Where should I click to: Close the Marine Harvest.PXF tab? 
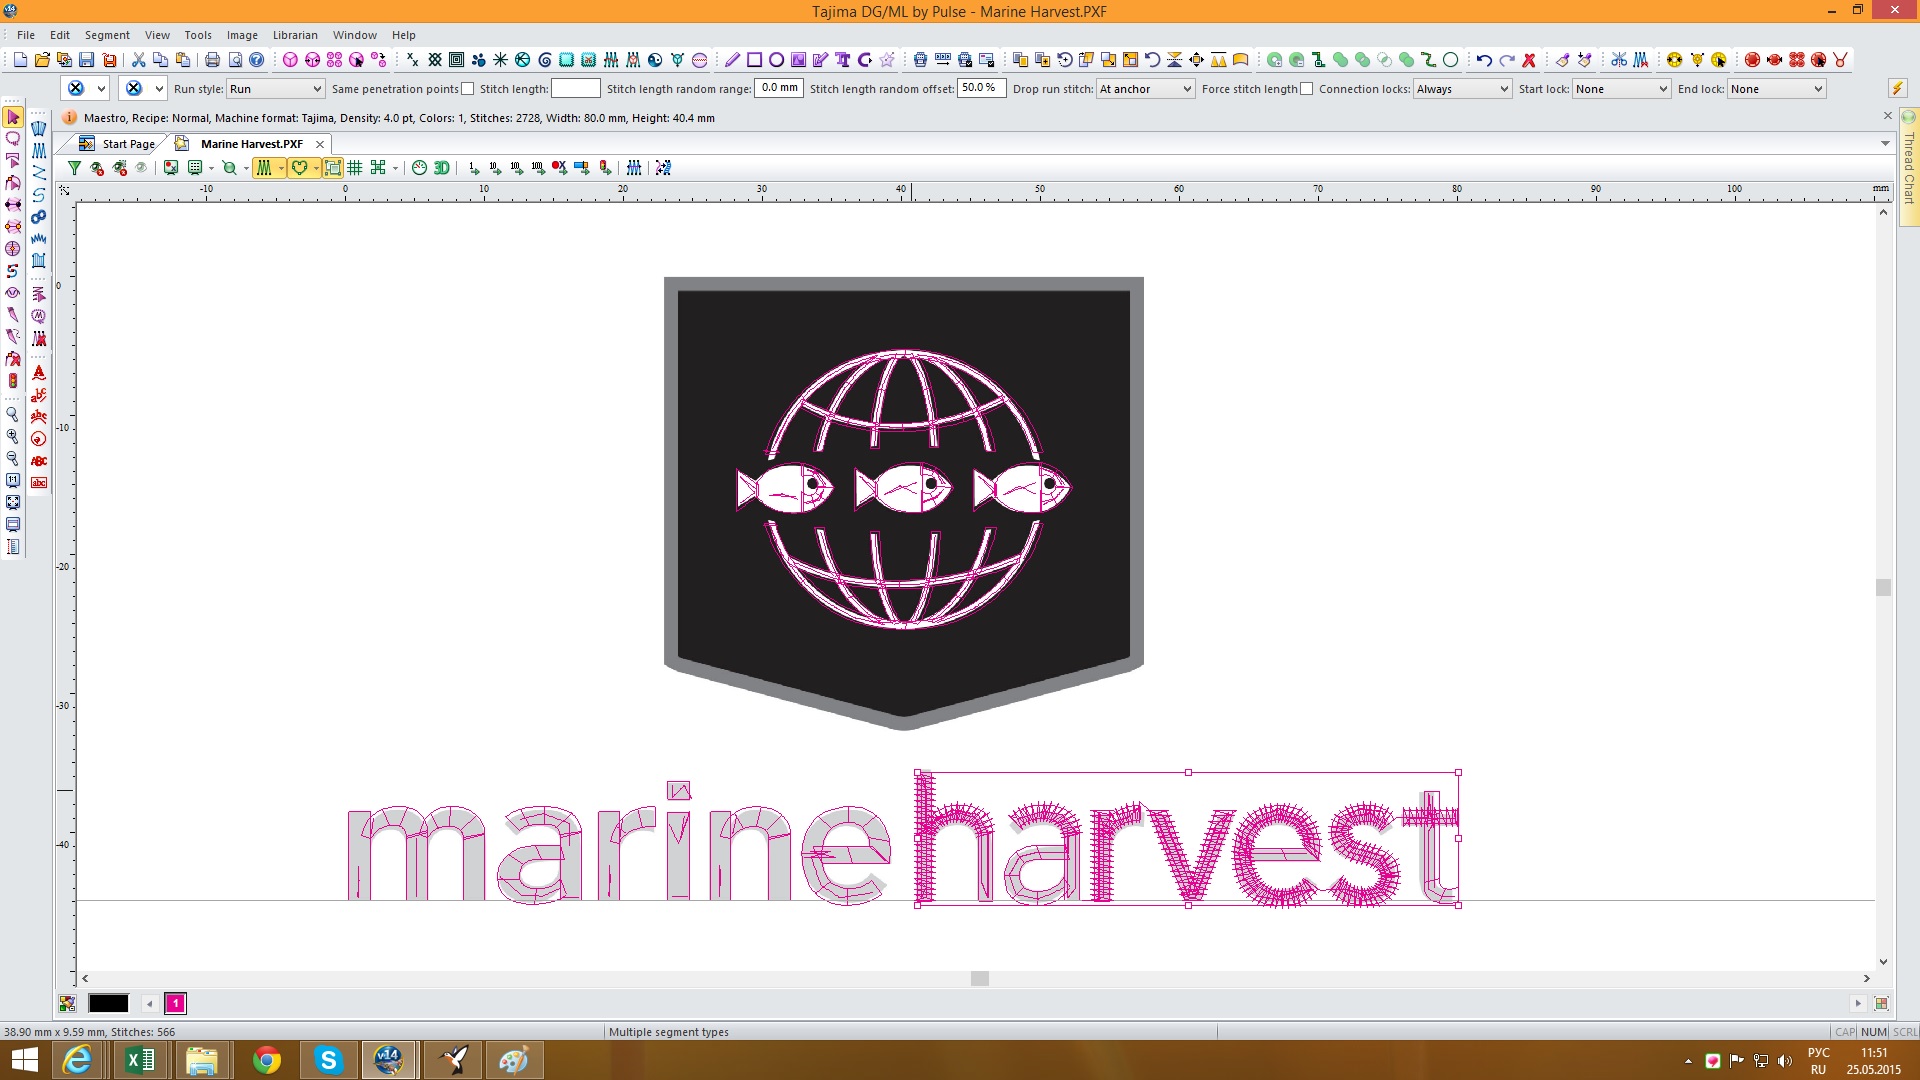(320, 144)
